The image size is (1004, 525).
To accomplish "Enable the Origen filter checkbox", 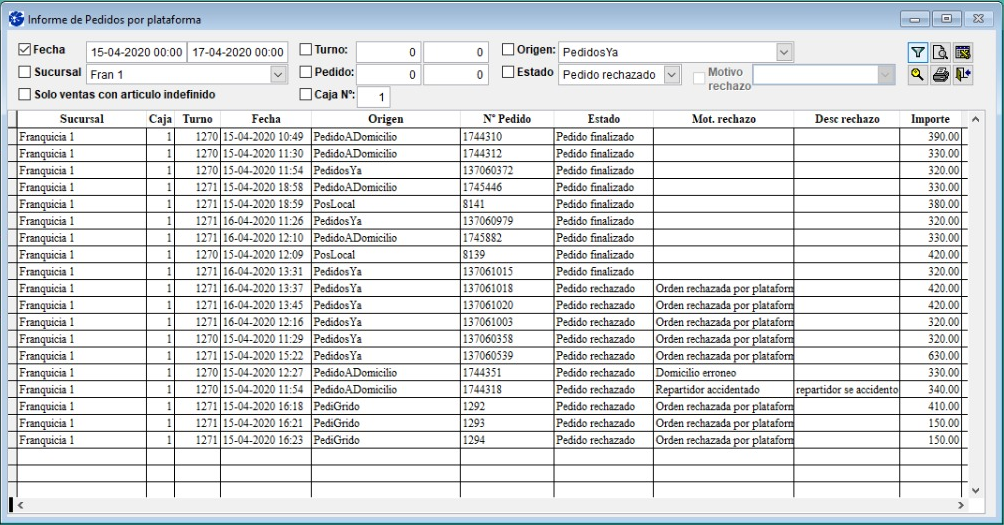I will (x=507, y=50).
